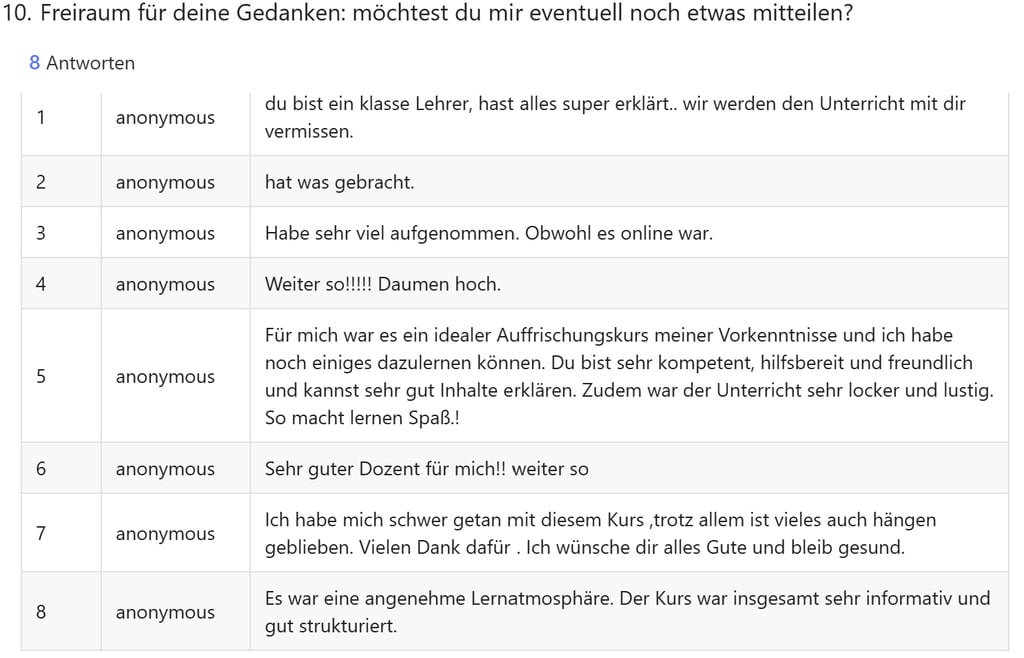Select the response 'Habe sehr viel aufgenommen'
Screen dimensions: 1024x658
point(488,233)
